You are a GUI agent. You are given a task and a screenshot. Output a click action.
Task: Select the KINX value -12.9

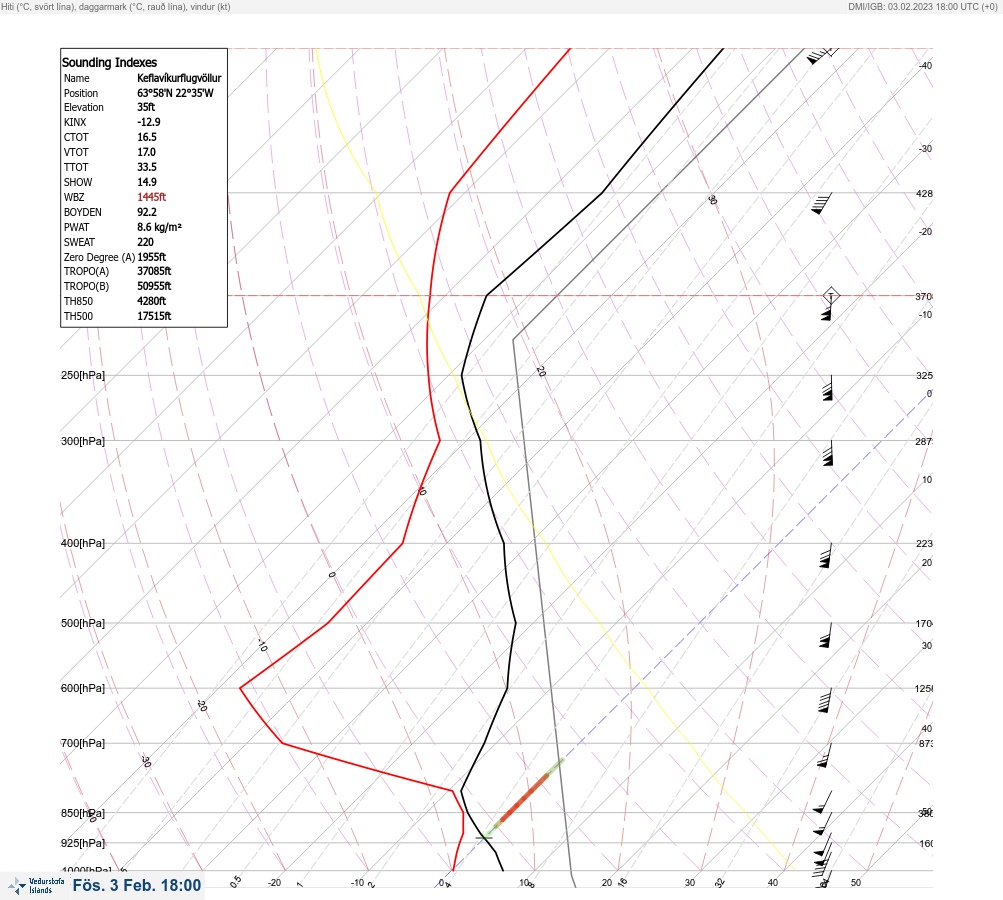tap(148, 122)
